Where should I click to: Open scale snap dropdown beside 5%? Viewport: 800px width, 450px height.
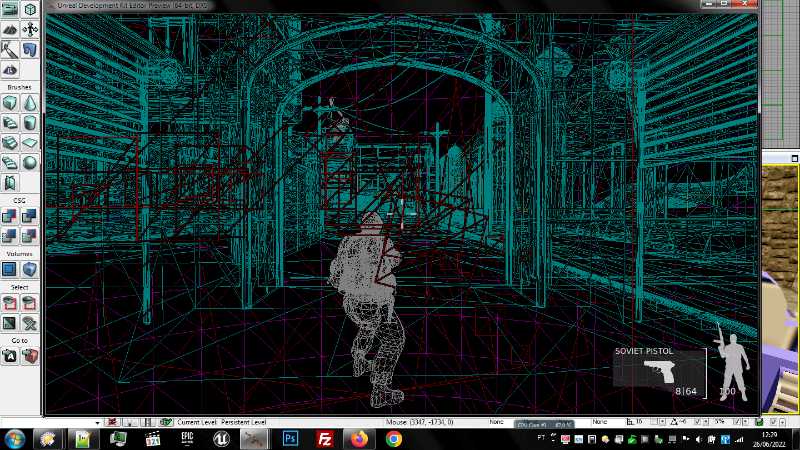coord(745,422)
